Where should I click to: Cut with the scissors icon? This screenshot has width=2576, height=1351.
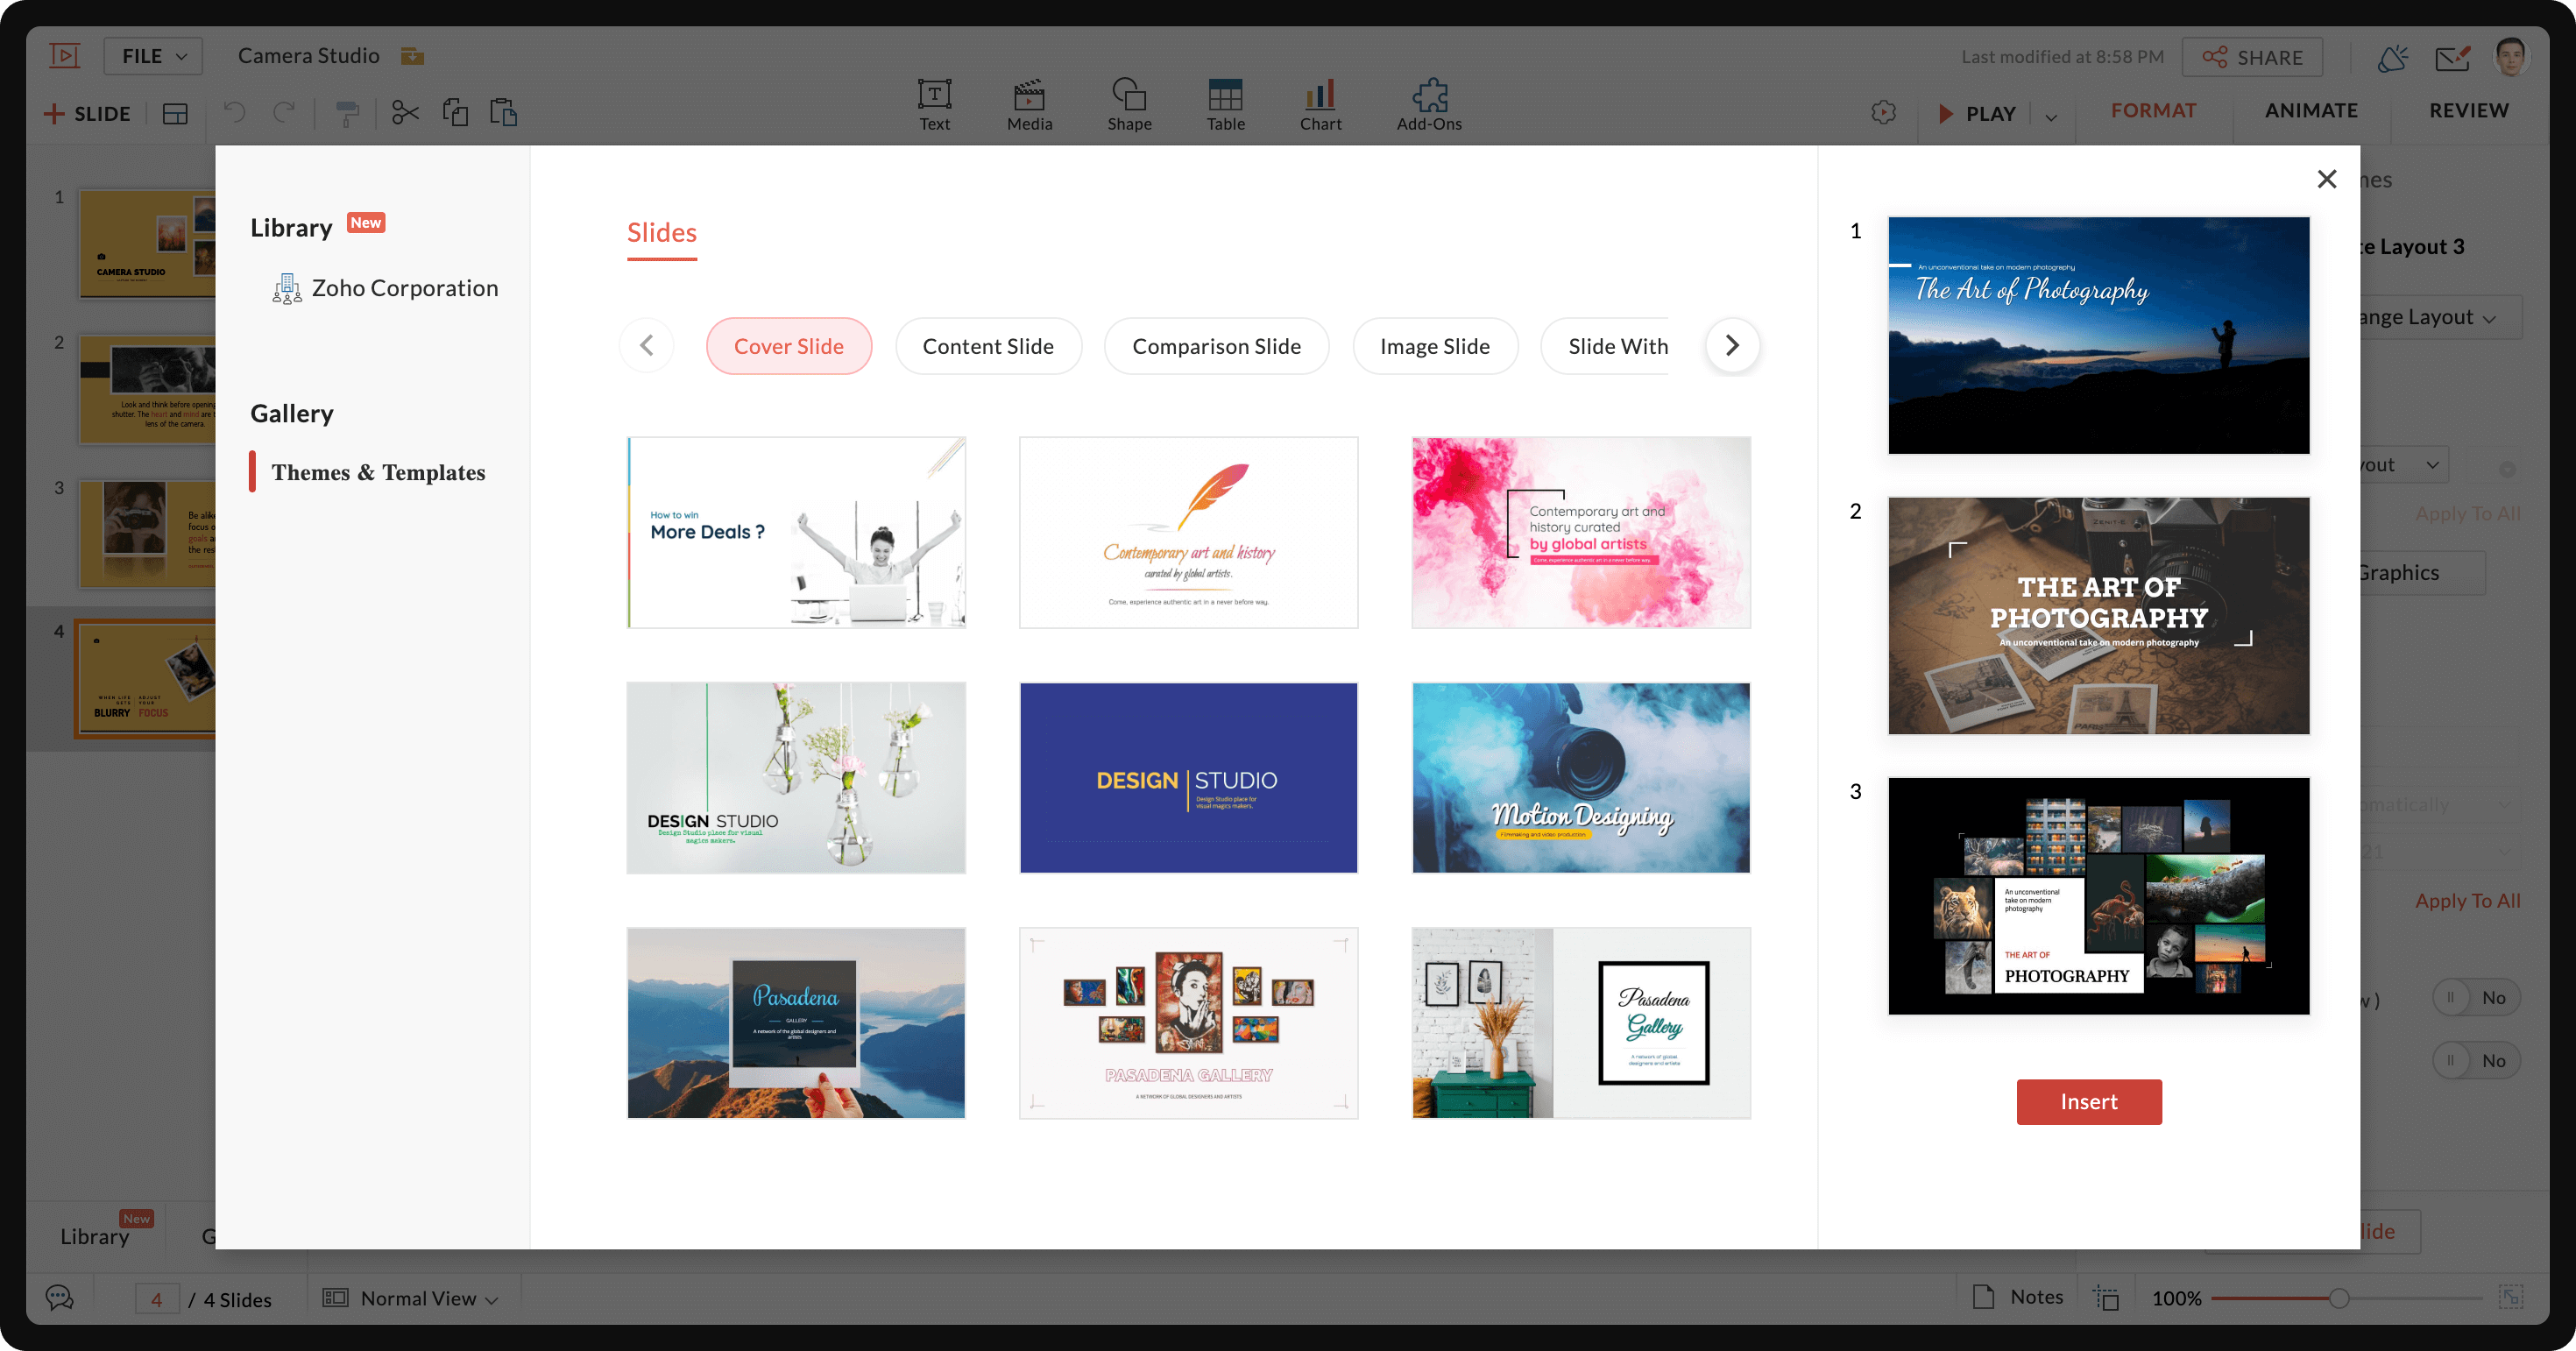point(404,112)
